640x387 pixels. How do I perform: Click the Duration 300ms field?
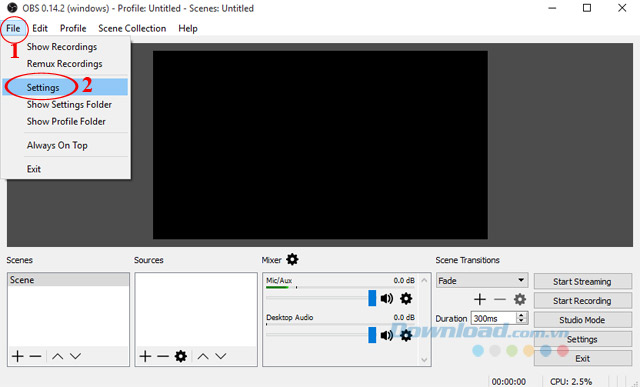[x=493, y=318]
